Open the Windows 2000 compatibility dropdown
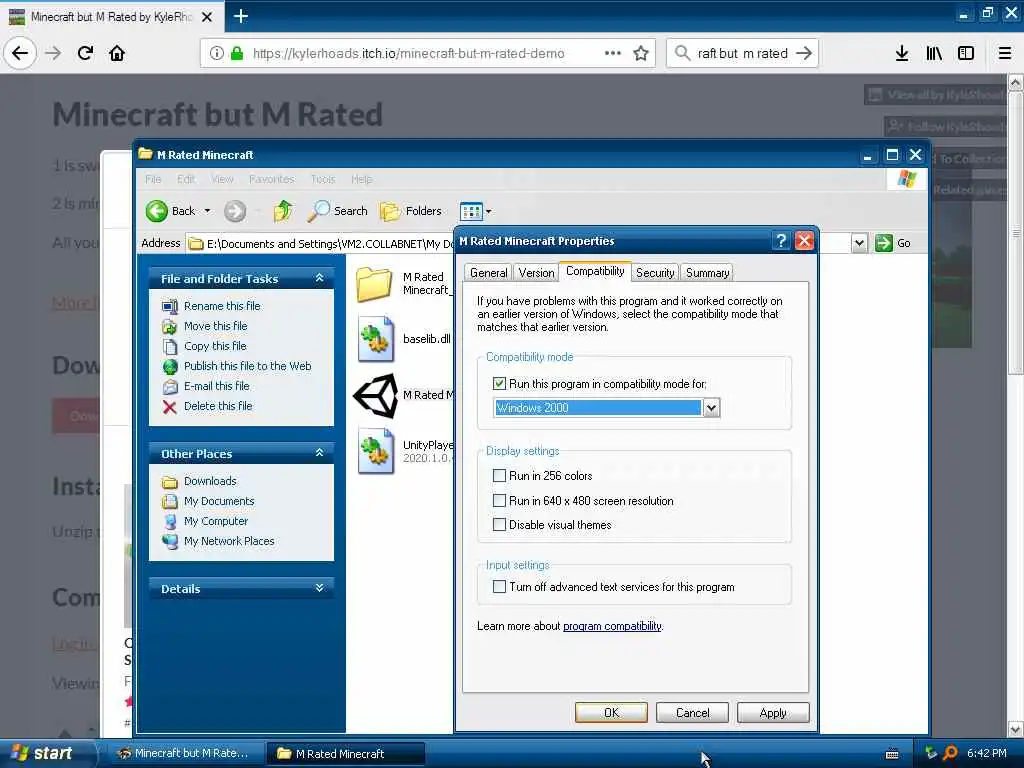 (x=711, y=408)
